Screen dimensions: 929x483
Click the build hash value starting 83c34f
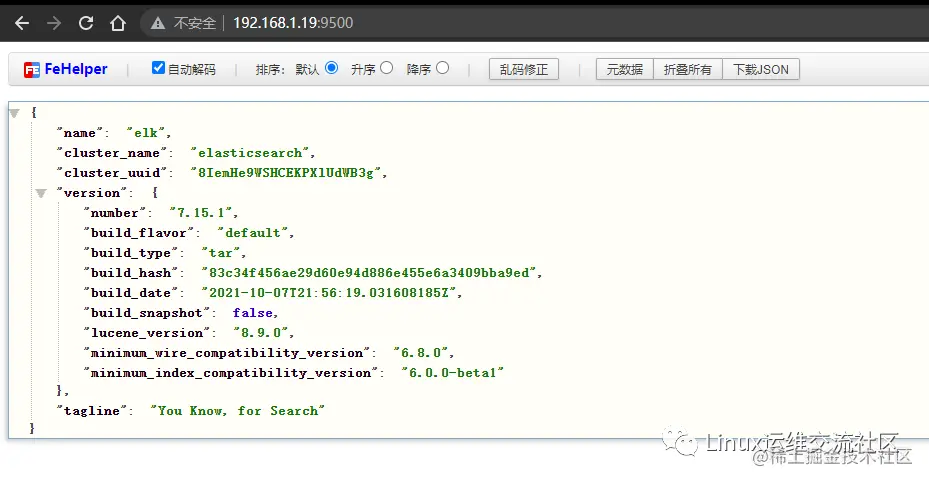369,273
